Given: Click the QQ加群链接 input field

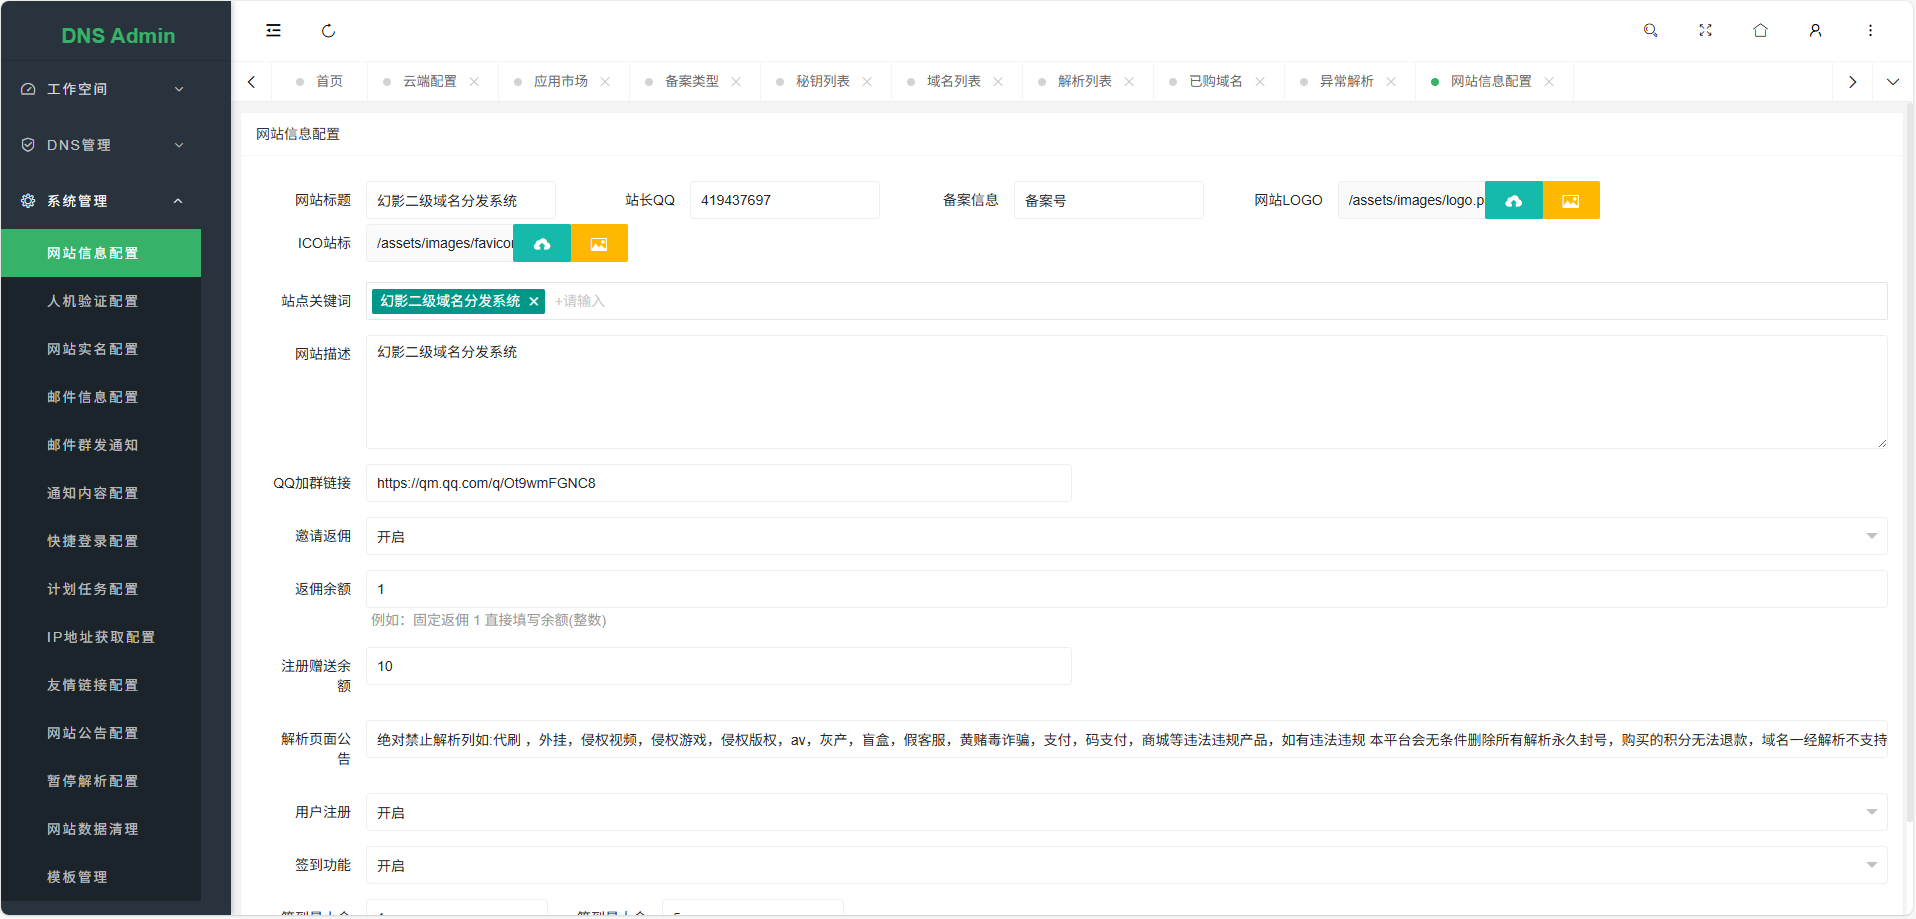Looking at the screenshot, I should (718, 484).
